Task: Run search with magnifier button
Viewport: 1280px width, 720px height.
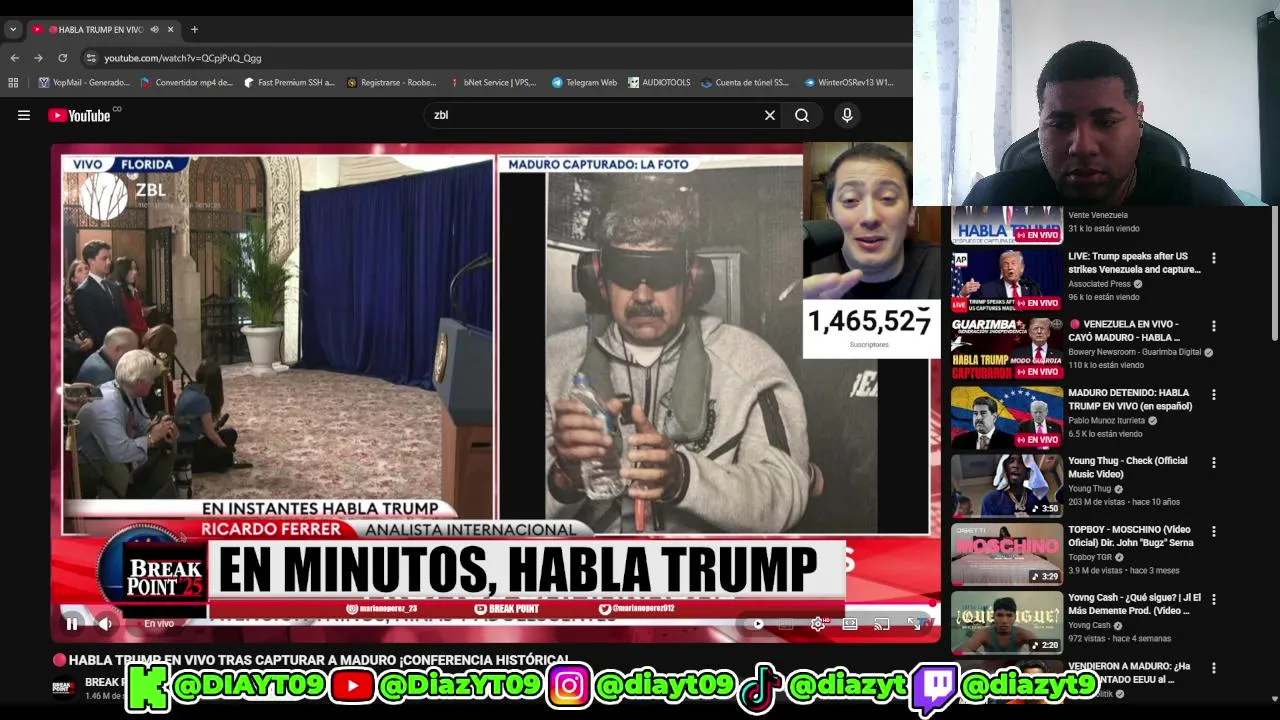Action: [x=802, y=115]
